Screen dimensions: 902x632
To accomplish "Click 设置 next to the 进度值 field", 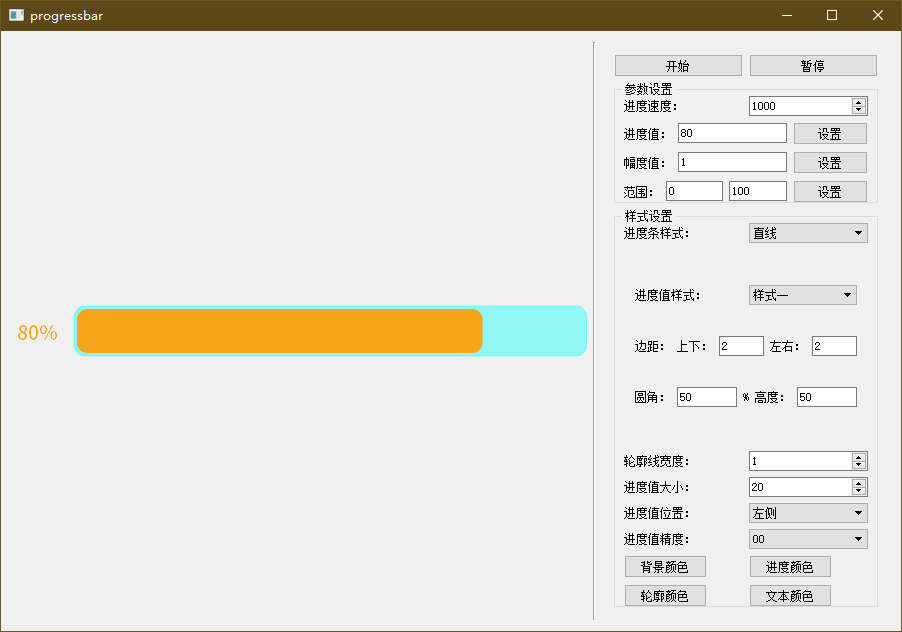I will [x=830, y=132].
